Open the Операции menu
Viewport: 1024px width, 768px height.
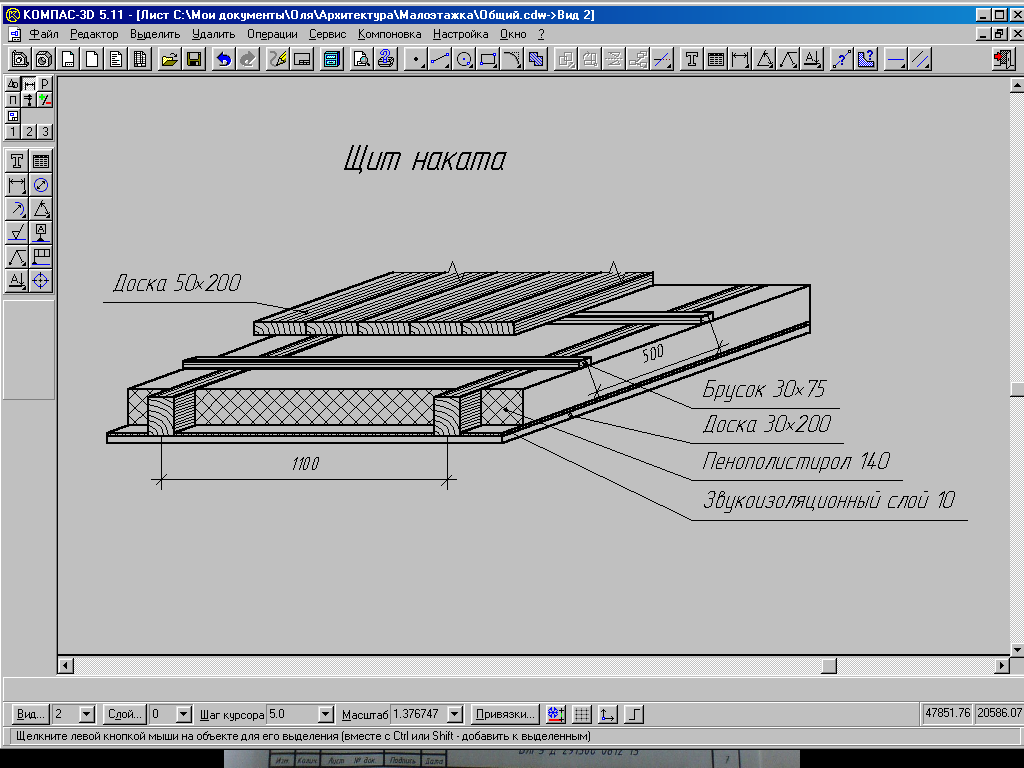pyautogui.click(x=272, y=33)
